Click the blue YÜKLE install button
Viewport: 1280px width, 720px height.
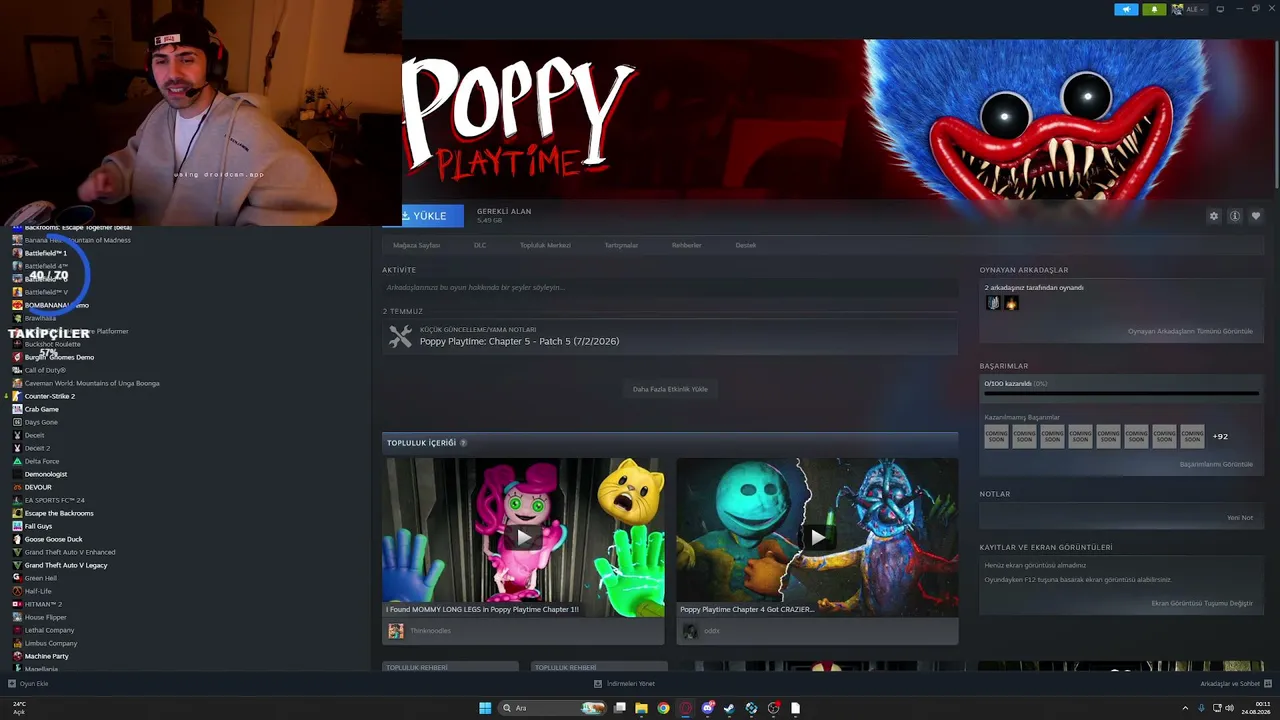[x=432, y=216]
